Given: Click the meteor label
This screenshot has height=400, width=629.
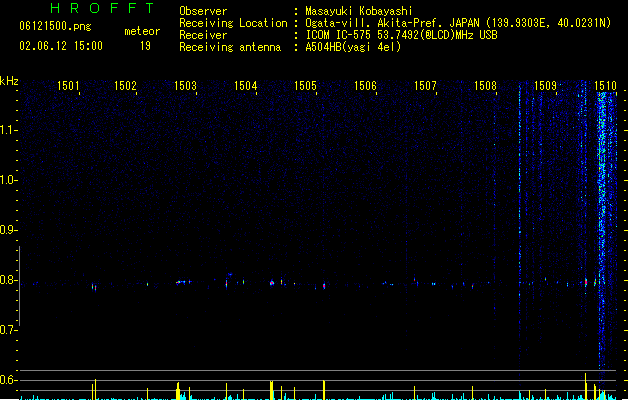Looking at the screenshot, I should coord(142,31).
